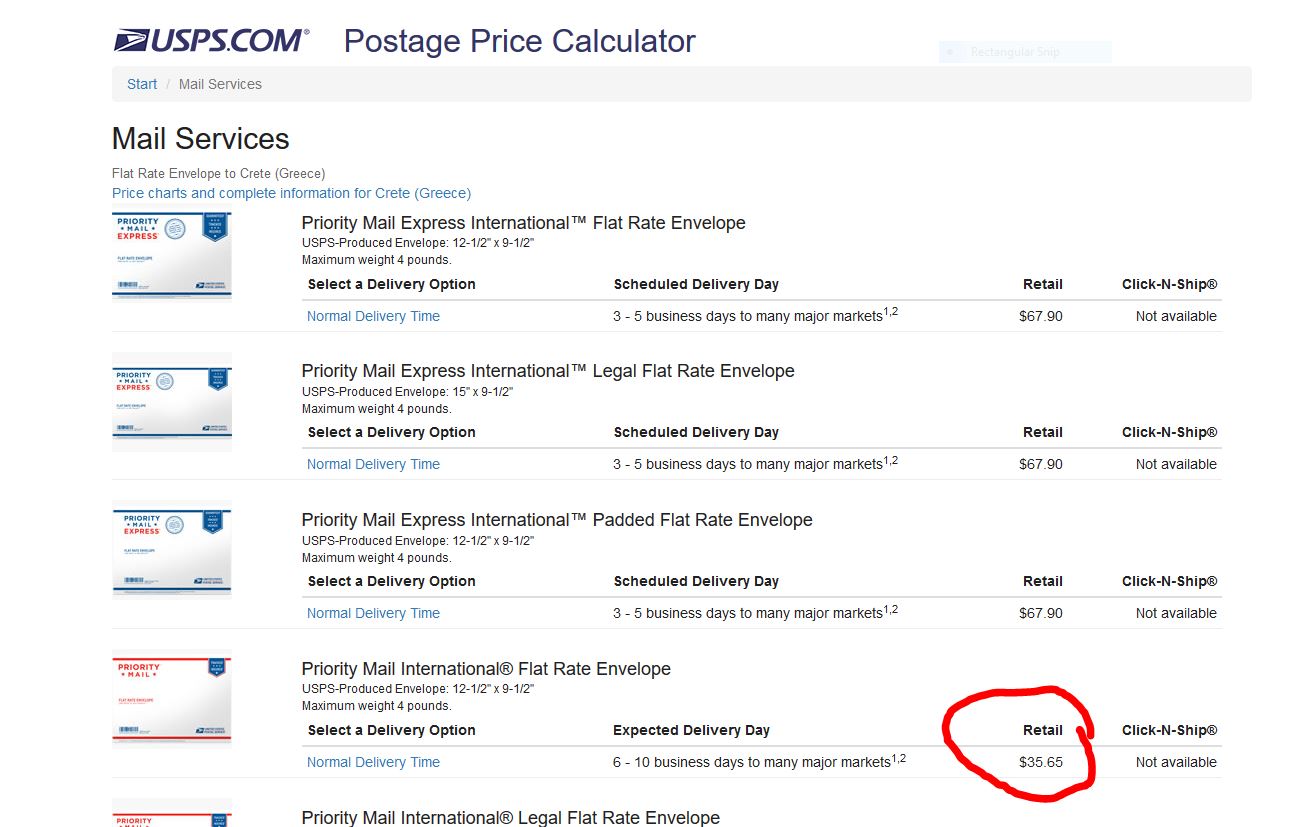
Task: Click Priority Mail Express International Padded Flat Rate Envelope heading
Action: (x=557, y=520)
